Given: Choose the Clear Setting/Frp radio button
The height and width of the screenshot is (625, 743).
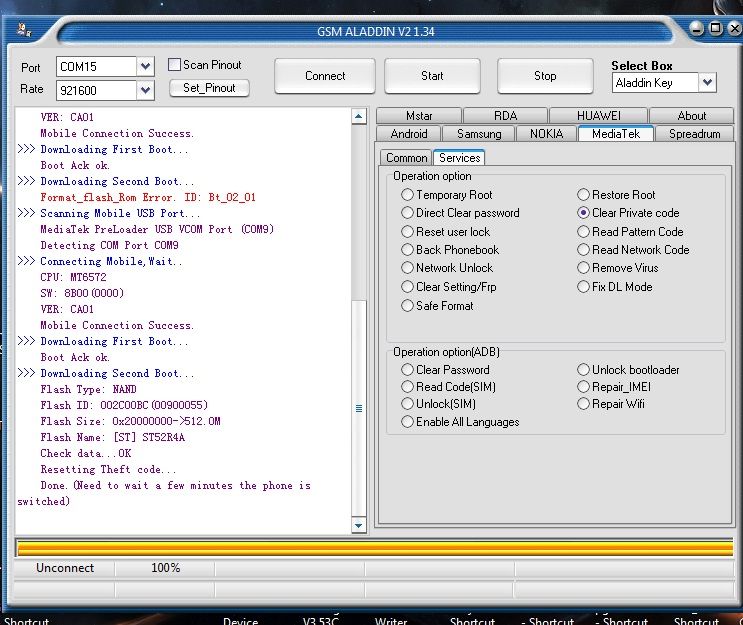Looking at the screenshot, I should tap(408, 287).
